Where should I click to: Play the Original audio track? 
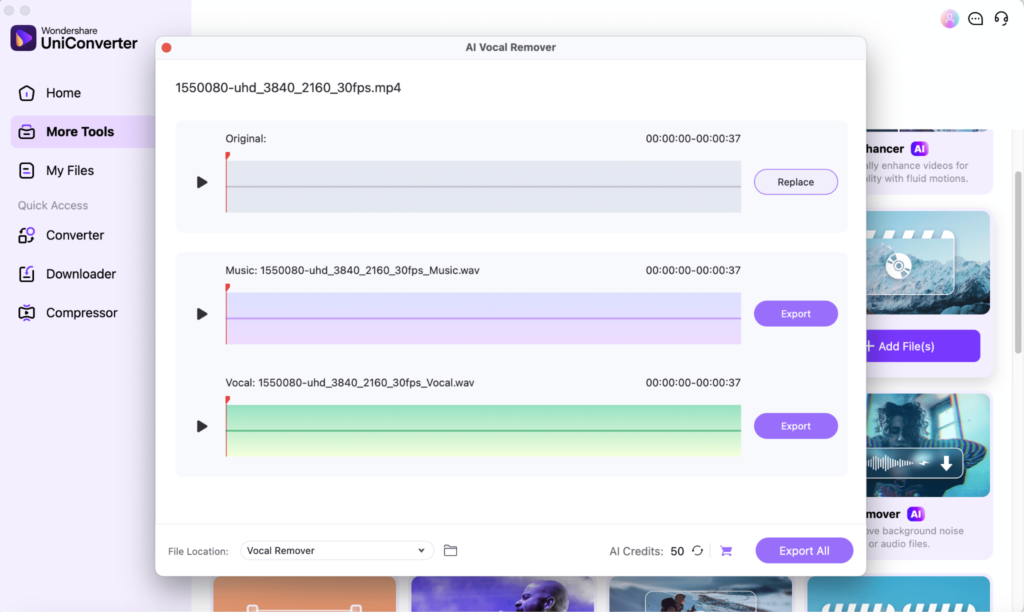coord(201,182)
